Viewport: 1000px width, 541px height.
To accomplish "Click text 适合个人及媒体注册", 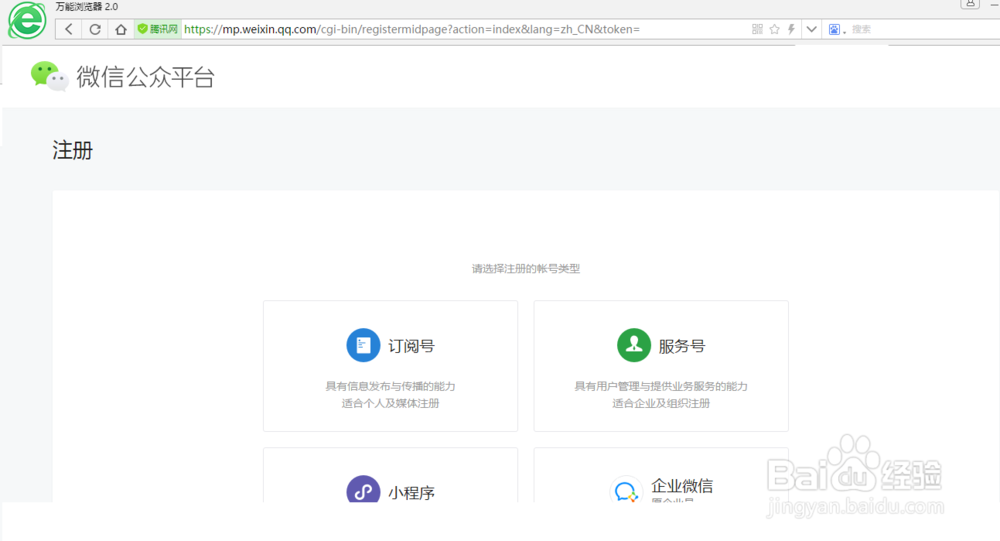I will click(x=390, y=403).
